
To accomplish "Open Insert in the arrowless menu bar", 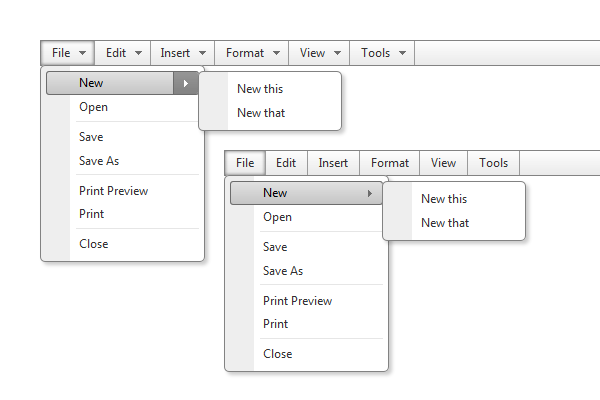I will [333, 163].
